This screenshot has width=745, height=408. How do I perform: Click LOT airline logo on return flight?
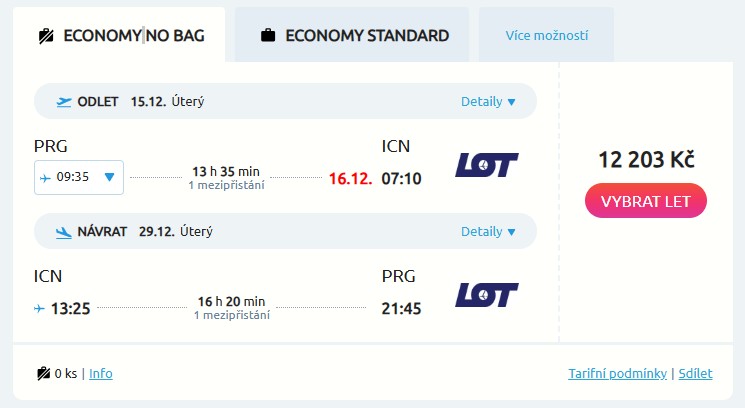(487, 294)
